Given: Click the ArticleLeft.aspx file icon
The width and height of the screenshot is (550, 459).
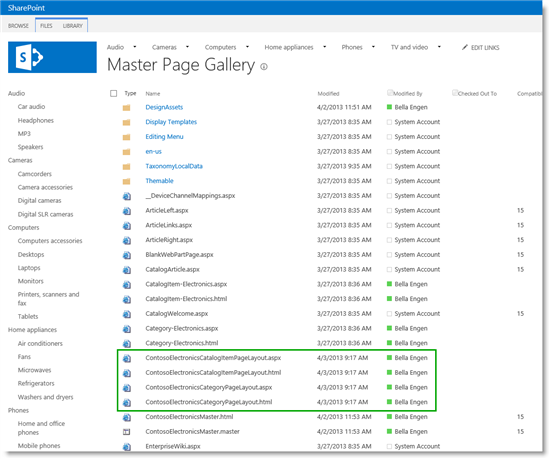Looking at the screenshot, I should [127, 211].
